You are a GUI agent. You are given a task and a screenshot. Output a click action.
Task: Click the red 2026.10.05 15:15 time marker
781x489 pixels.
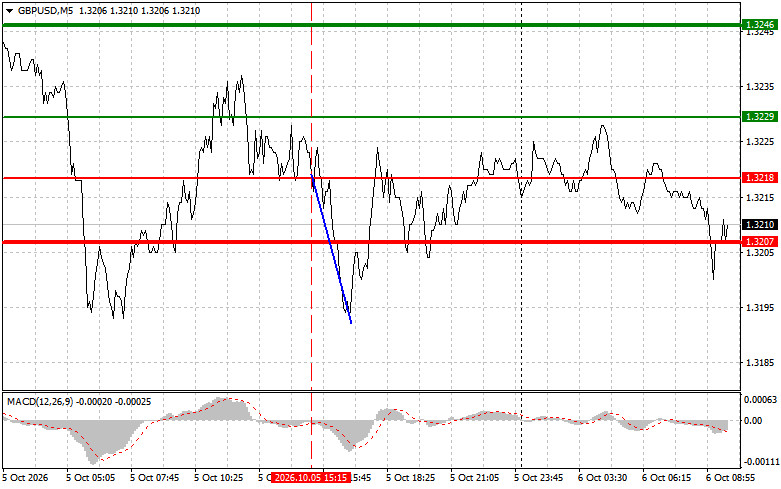[310, 478]
